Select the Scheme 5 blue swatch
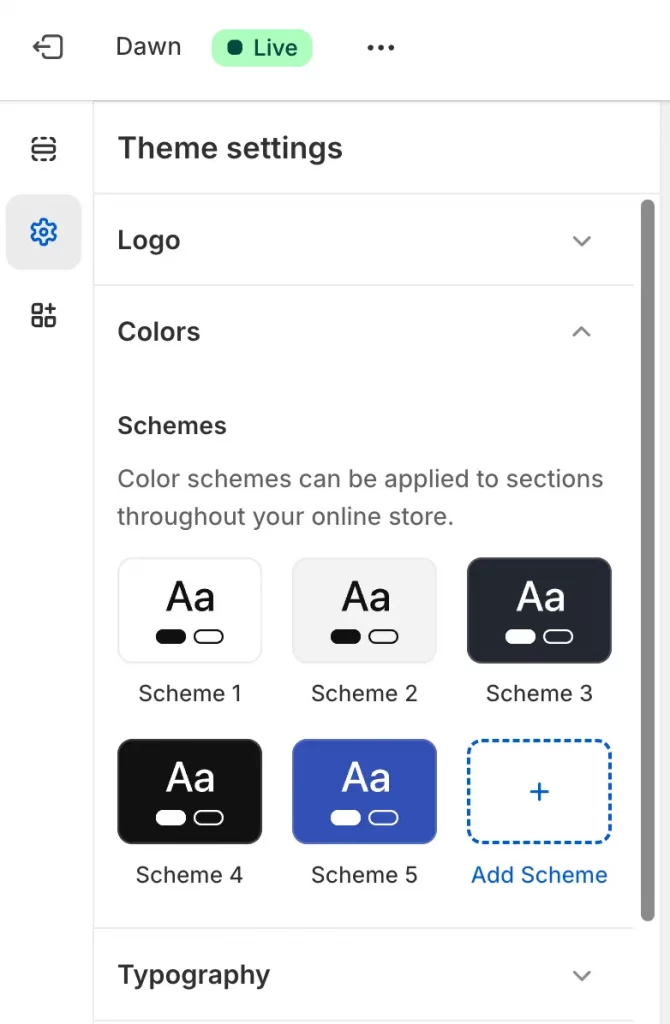Image resolution: width=670 pixels, height=1024 pixels. 364,792
